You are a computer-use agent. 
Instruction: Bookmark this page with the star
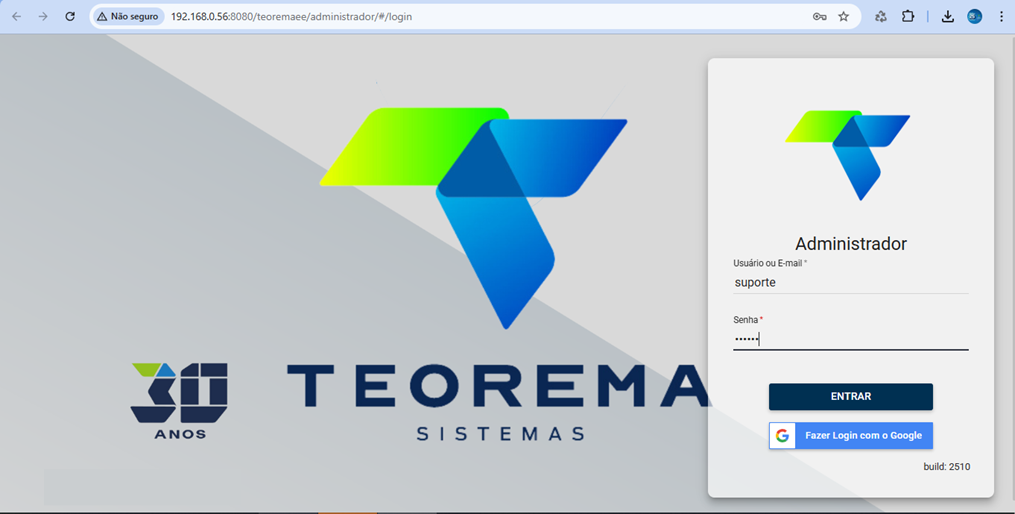coord(843,17)
